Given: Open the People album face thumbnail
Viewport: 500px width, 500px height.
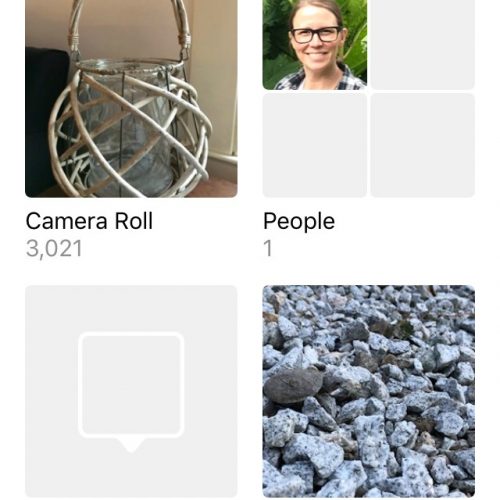Looking at the screenshot, I should pyautogui.click(x=315, y=45).
